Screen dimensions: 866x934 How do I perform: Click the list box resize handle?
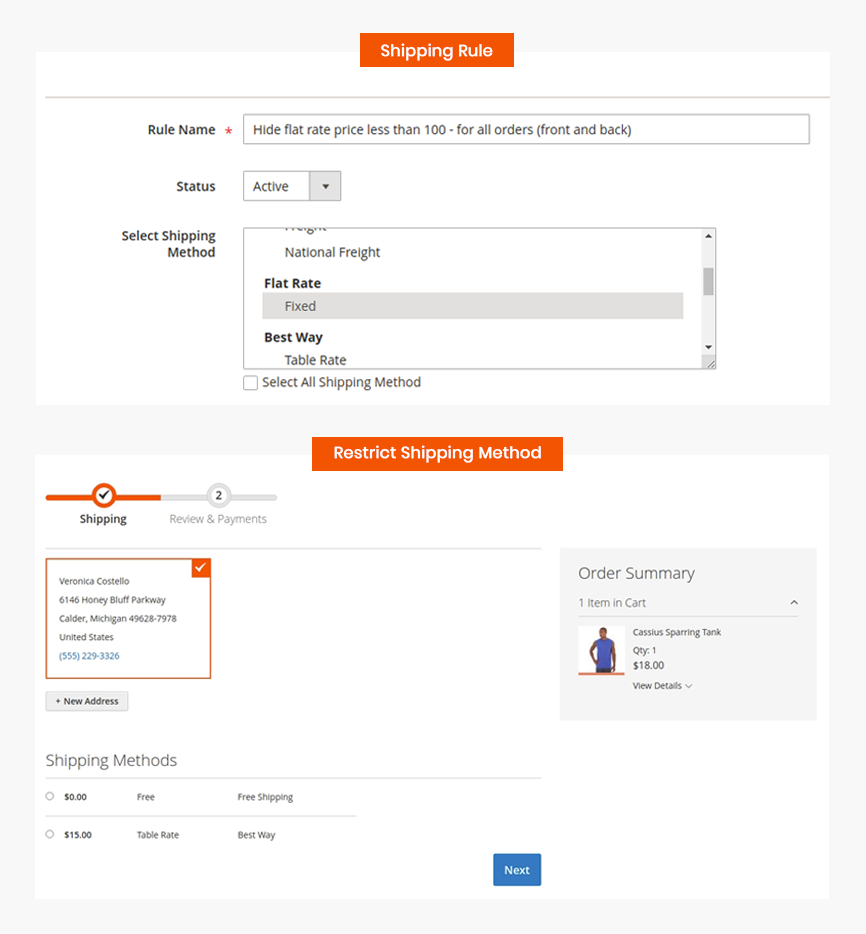(x=710, y=363)
